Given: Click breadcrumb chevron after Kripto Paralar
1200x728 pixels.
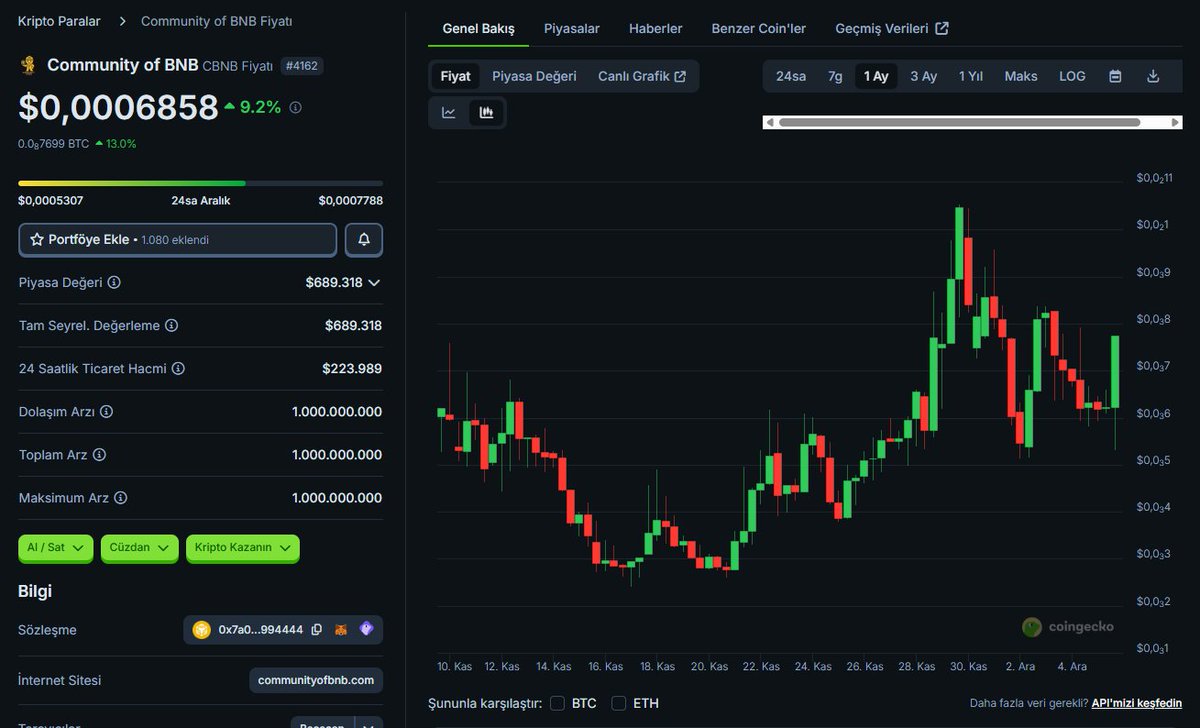Looking at the screenshot, I should pyautogui.click(x=122, y=21).
